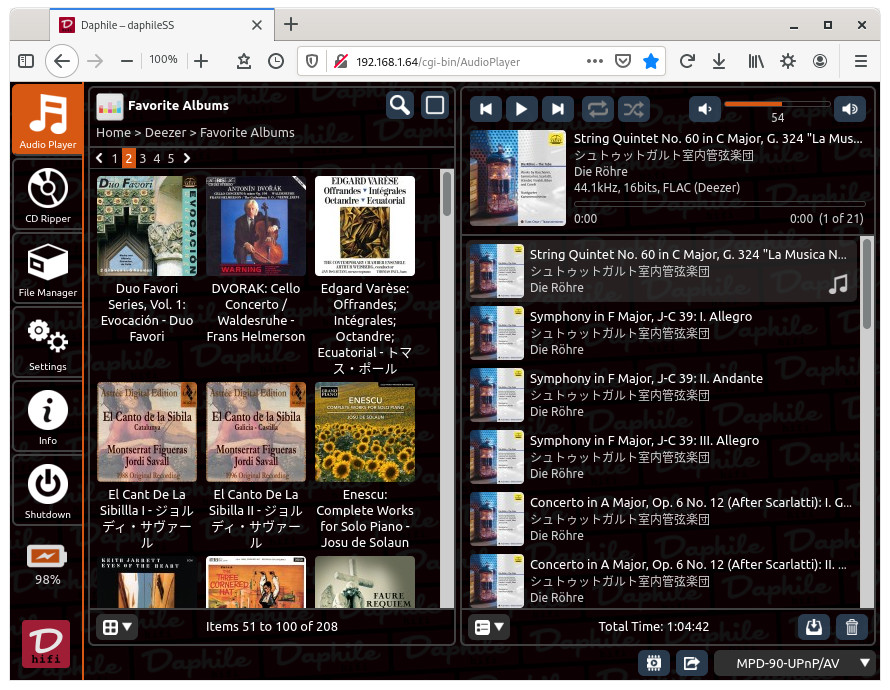Clear playlist with the trash icon
This screenshot has width=890, height=690.
851,627
